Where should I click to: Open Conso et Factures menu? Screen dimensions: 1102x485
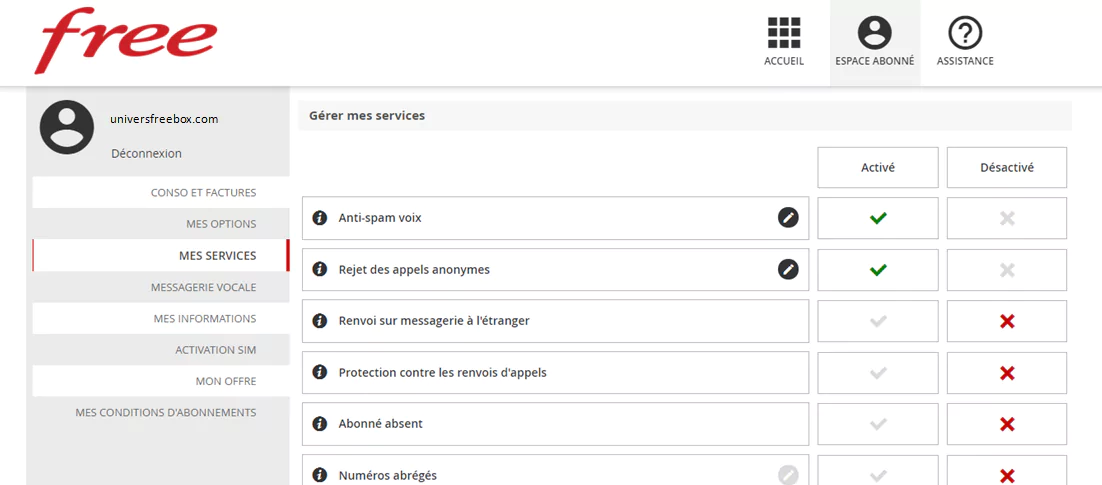coord(203,193)
